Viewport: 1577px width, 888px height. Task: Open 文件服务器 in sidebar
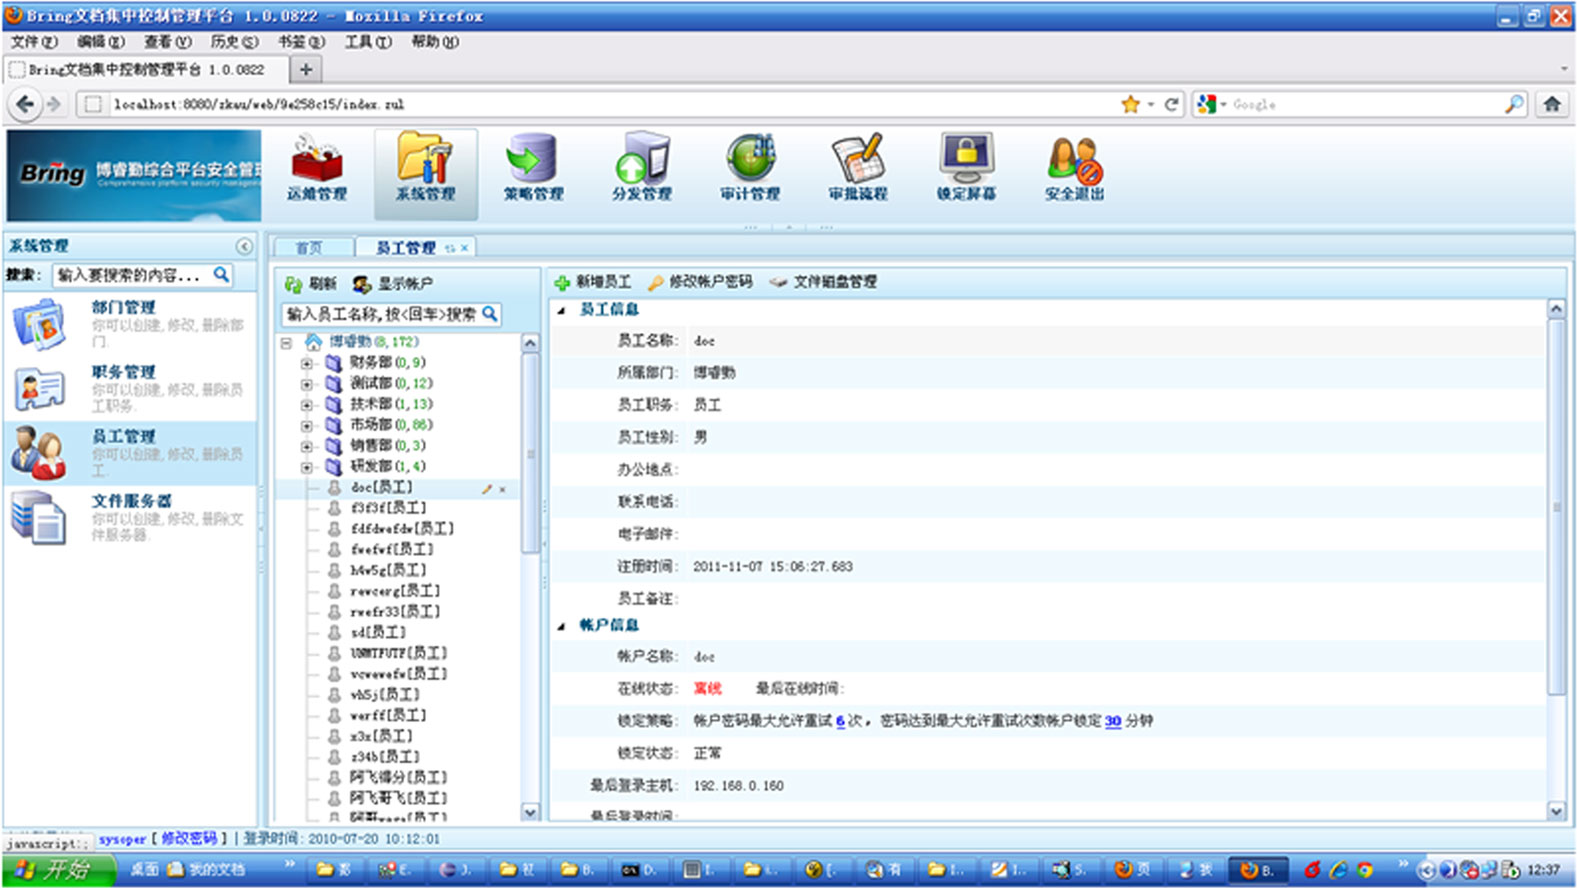tap(129, 517)
